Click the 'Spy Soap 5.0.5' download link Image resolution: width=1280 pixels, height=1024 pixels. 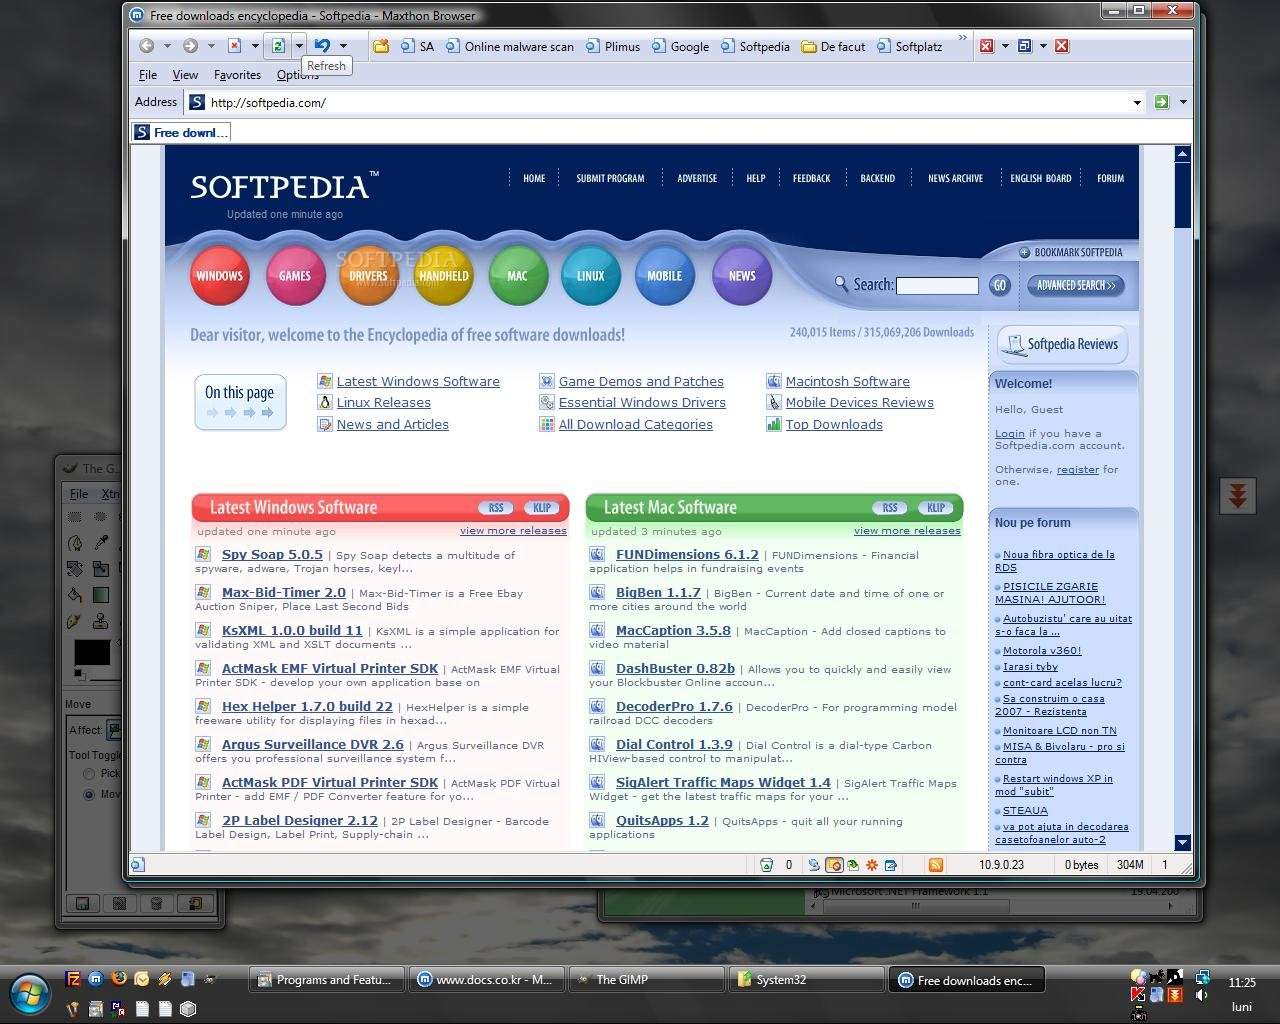click(272, 554)
